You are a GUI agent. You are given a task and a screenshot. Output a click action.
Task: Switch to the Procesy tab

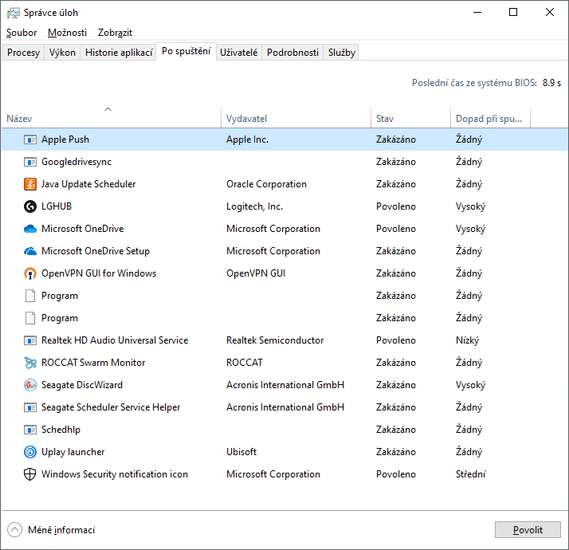pos(23,53)
